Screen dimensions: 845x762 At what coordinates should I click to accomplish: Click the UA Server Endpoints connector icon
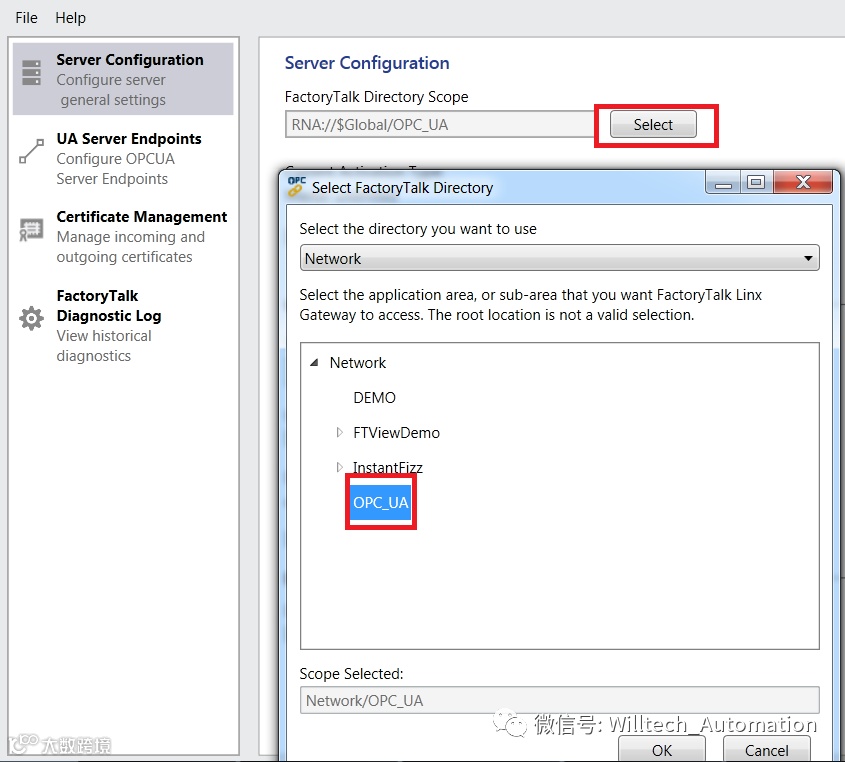click(x=31, y=151)
